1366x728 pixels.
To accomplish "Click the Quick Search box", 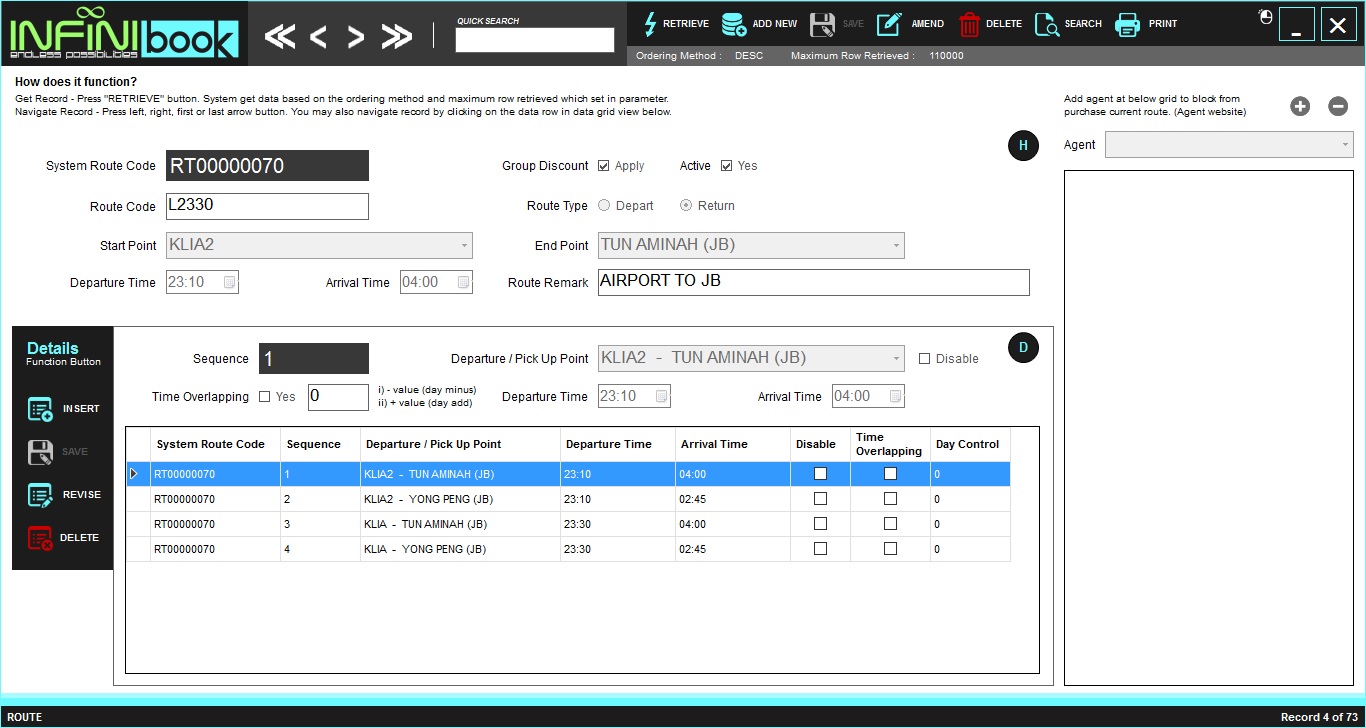I will pos(535,40).
